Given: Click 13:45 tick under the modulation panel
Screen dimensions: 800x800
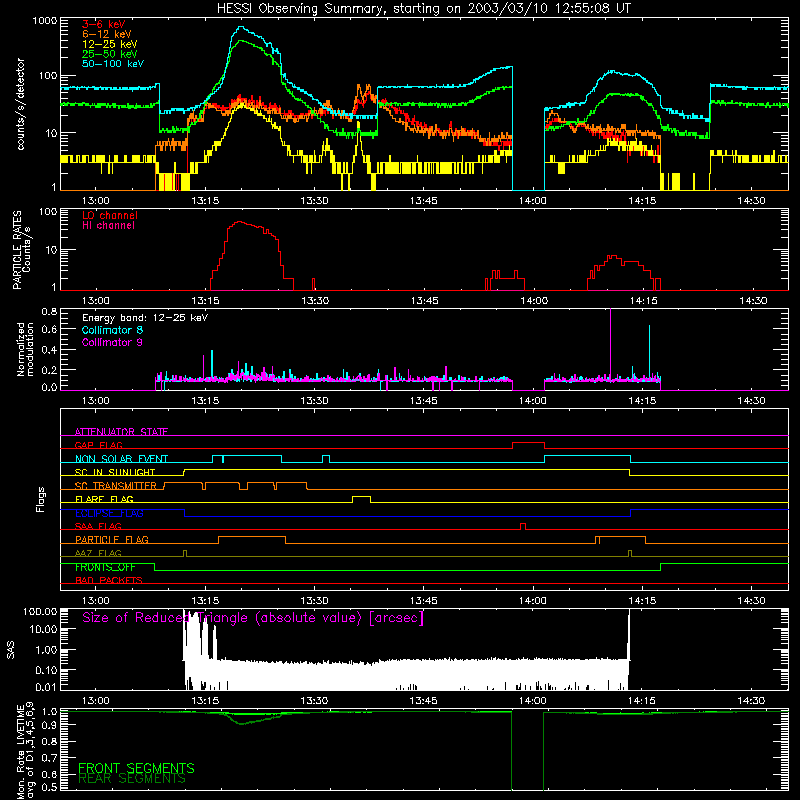Looking at the screenshot, I should [x=423, y=401].
